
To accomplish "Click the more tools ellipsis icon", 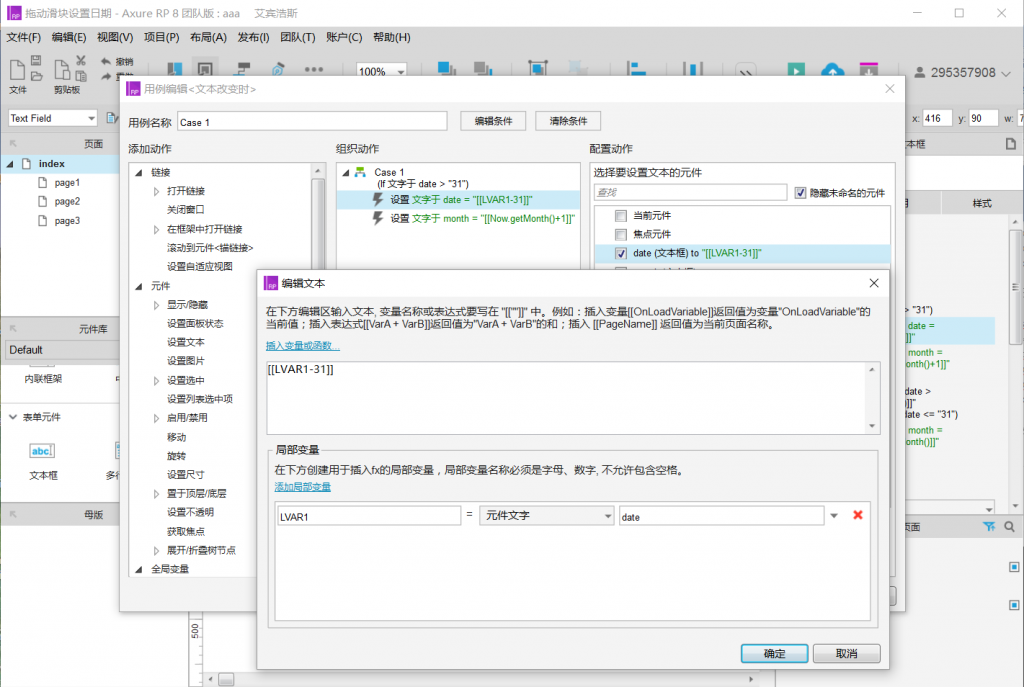I will point(313,69).
